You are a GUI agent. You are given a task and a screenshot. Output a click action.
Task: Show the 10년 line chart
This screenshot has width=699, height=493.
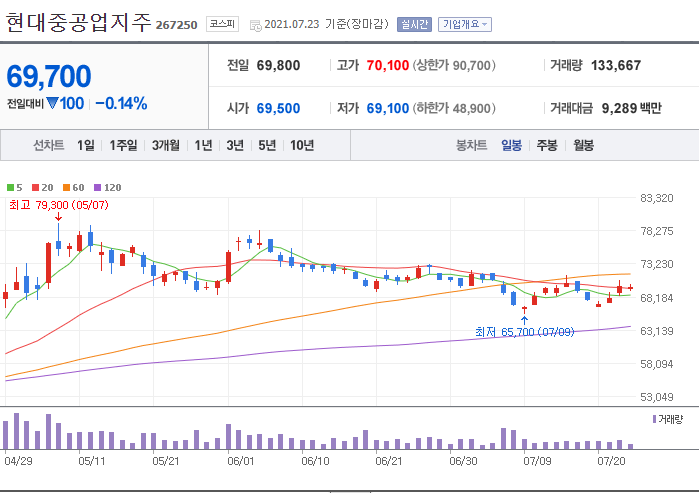point(302,145)
